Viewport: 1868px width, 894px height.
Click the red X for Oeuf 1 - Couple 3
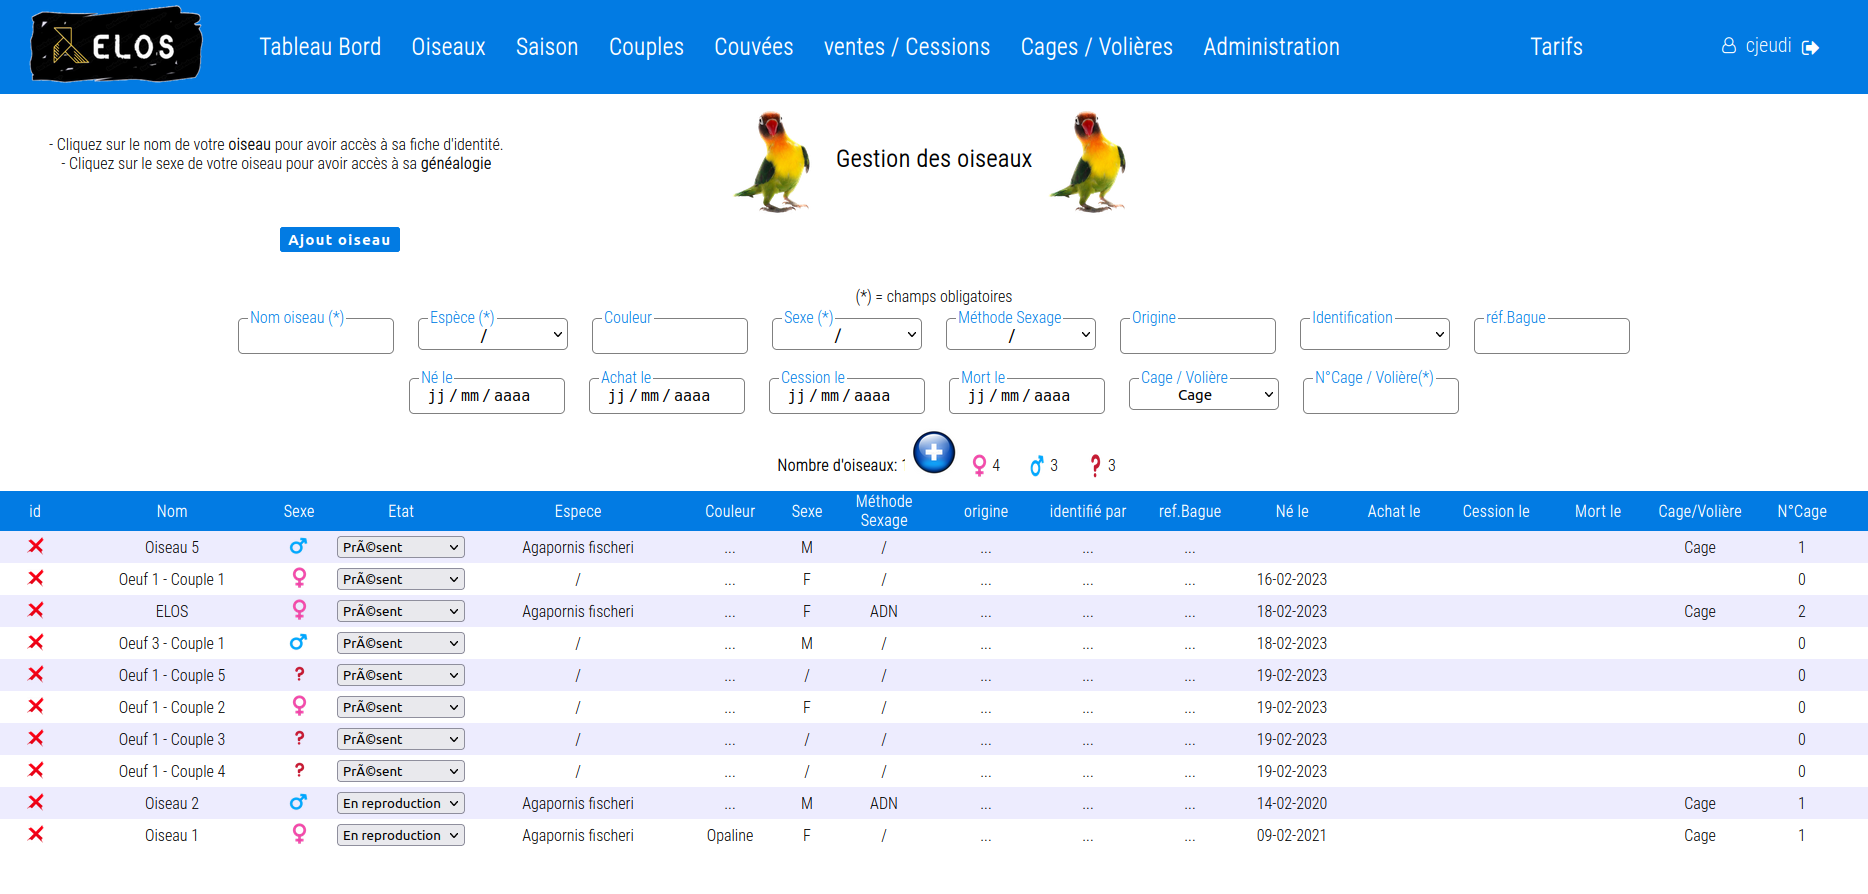click(36, 738)
